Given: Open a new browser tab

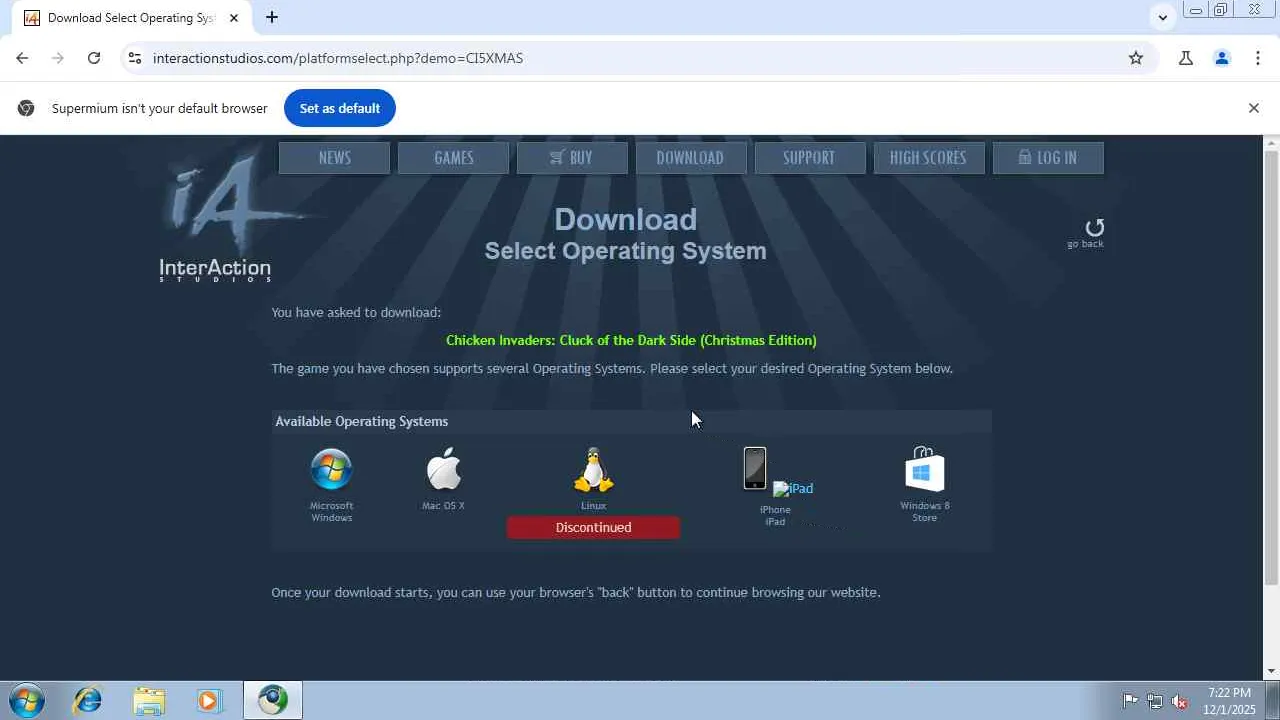Looking at the screenshot, I should point(272,17).
